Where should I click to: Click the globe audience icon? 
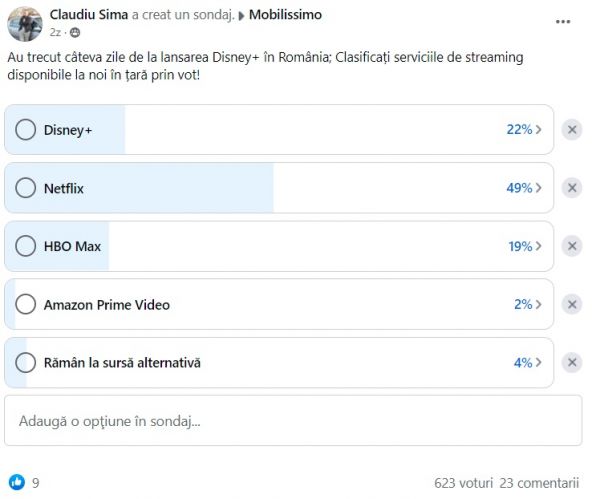click(75, 33)
